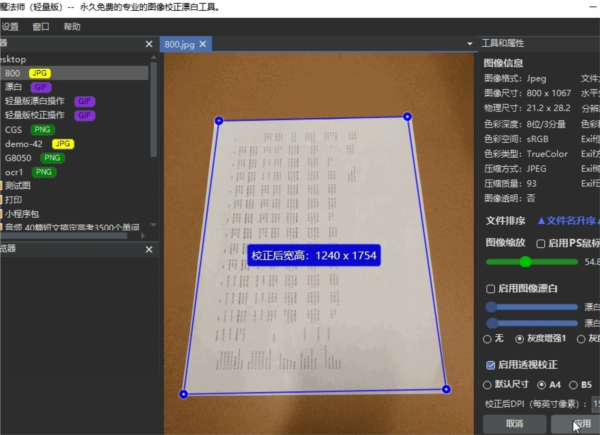This screenshot has width=600, height=435.
Task: Click the 应用 button
Action: point(576,424)
